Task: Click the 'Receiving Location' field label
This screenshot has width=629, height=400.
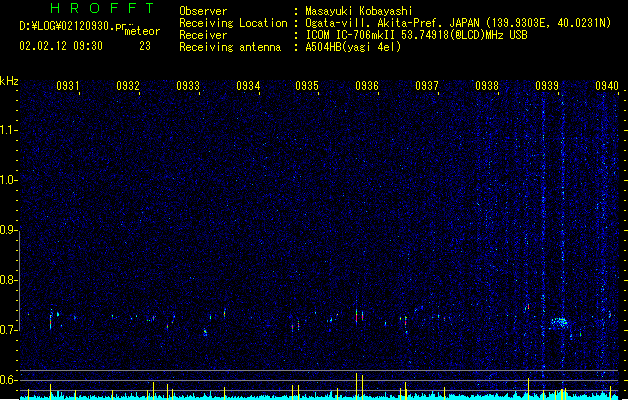Action: point(233,23)
